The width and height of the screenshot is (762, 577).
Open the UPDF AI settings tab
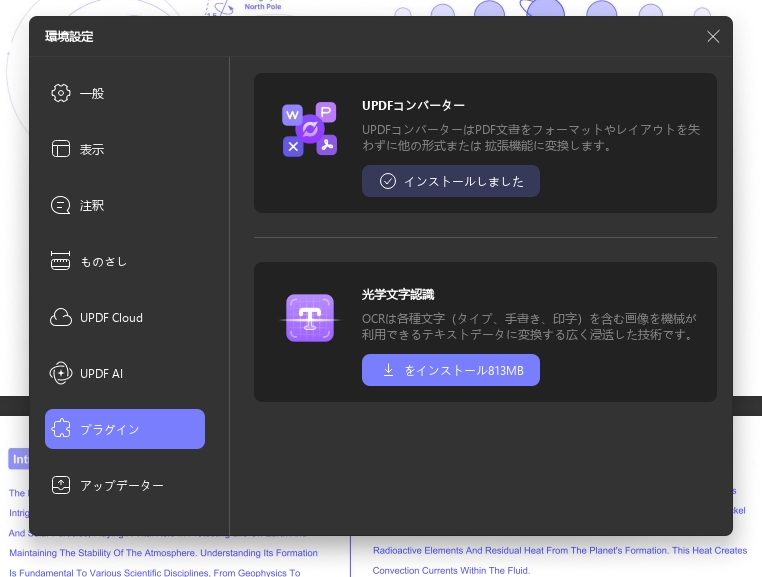click(x=125, y=373)
